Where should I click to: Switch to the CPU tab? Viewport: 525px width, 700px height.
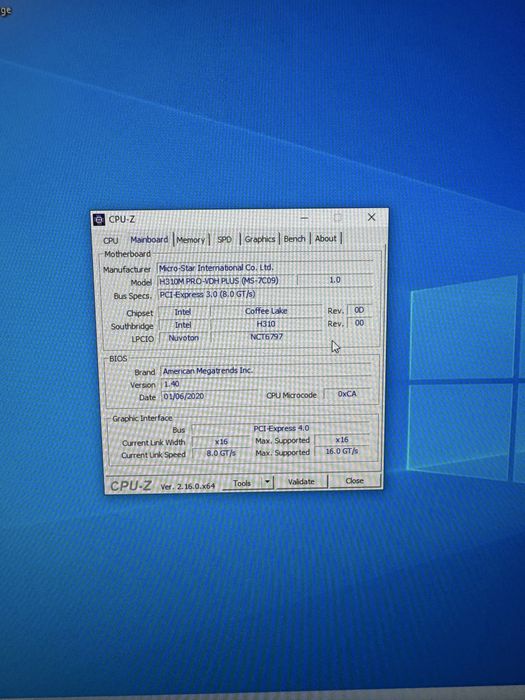coord(111,241)
